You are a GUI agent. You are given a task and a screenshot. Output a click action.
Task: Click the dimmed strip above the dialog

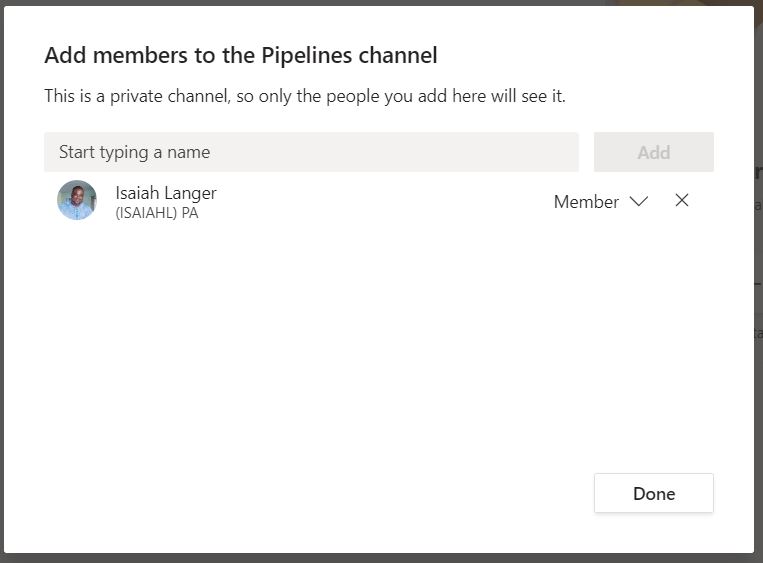click(380, 2)
